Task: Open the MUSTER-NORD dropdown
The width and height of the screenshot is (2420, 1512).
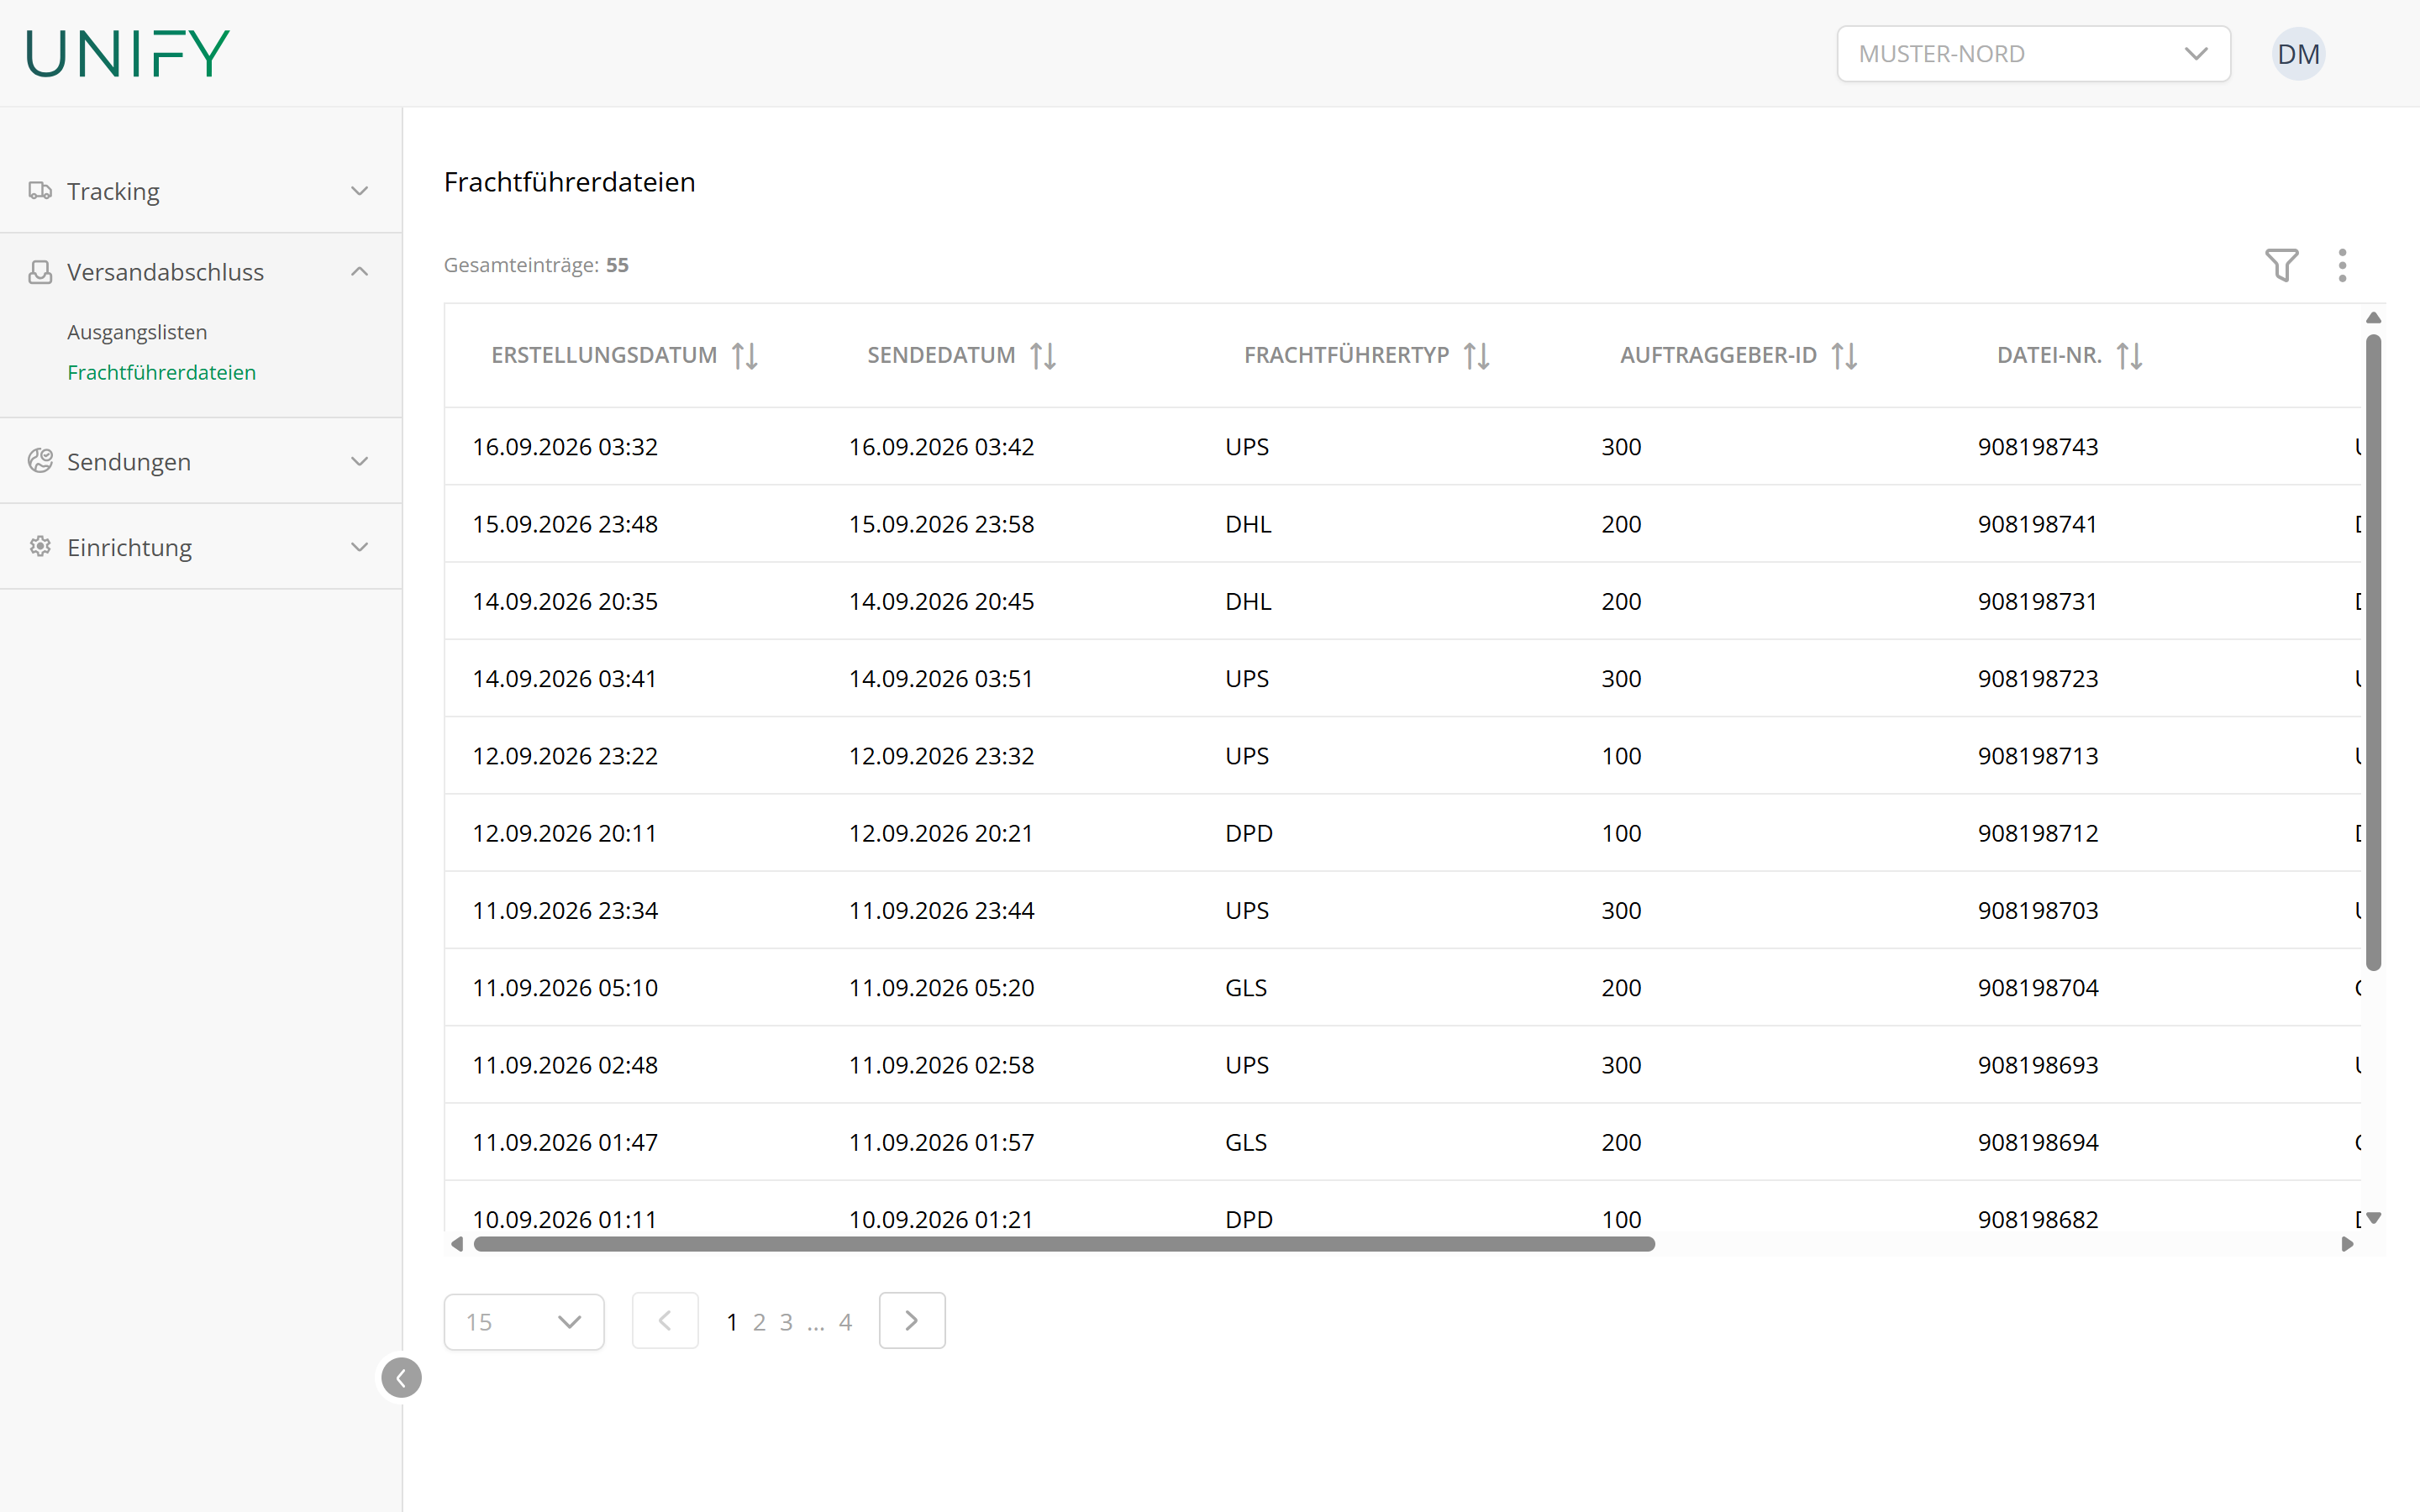Action: pos(2033,54)
